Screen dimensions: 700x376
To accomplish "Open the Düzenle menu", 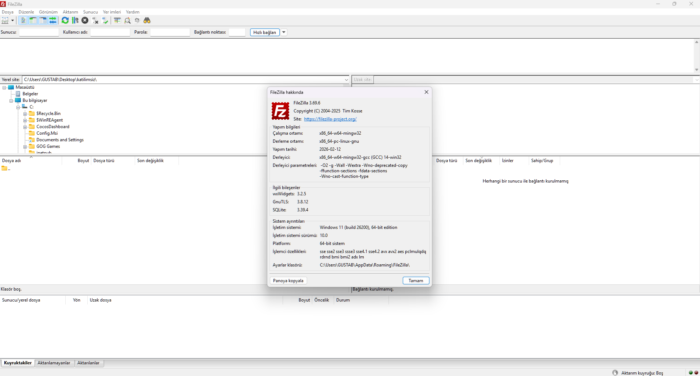I will pyautogui.click(x=26, y=12).
